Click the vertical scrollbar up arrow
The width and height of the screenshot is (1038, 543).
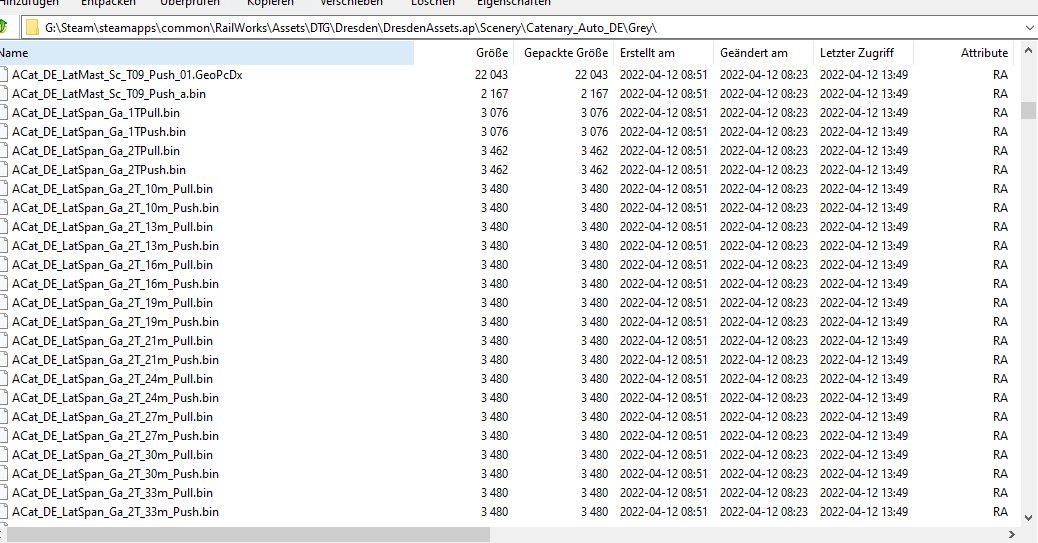pyautogui.click(x=1028, y=50)
